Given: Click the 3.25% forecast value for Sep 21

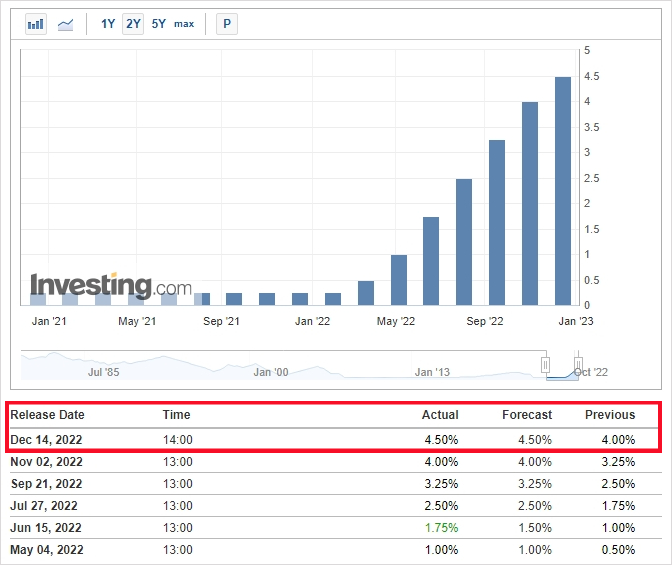Looking at the screenshot, I should click(x=535, y=484).
